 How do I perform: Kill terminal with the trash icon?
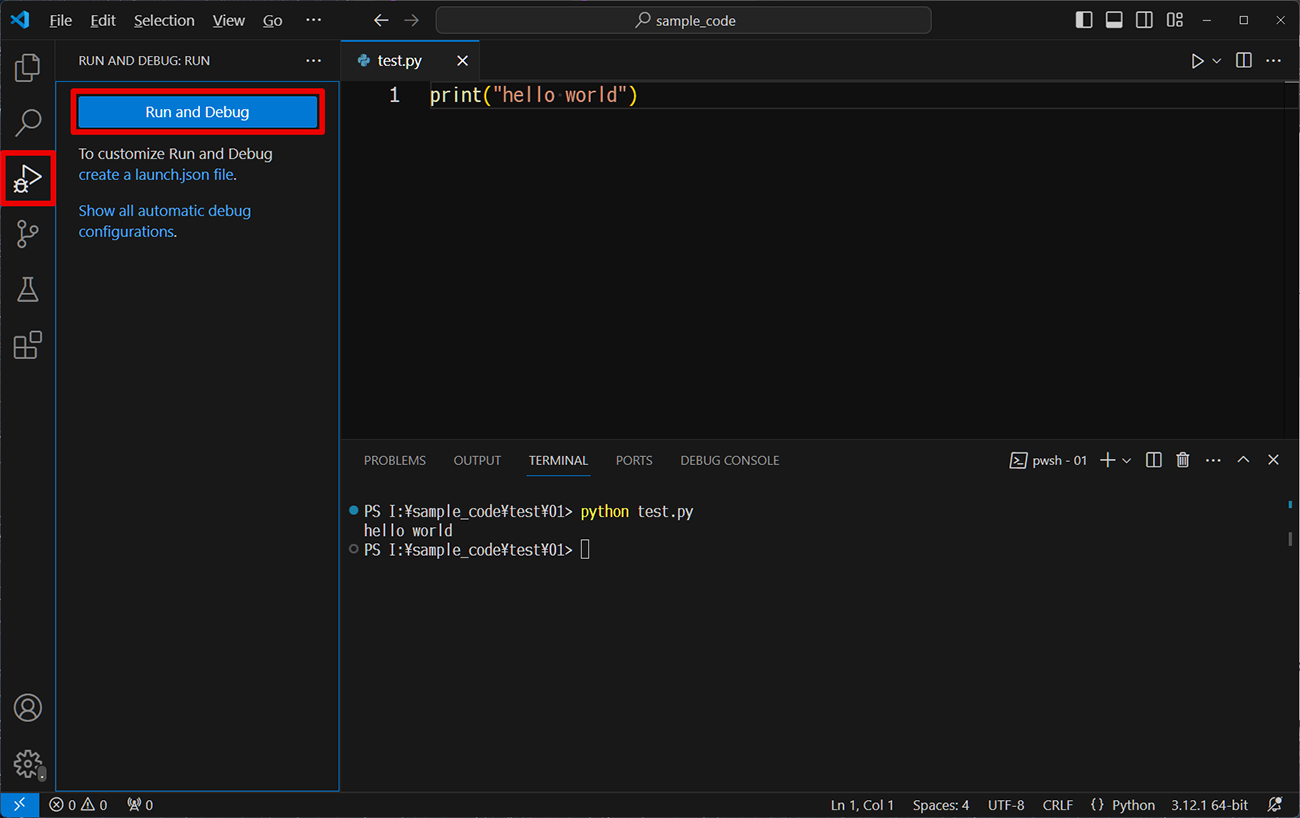pyautogui.click(x=1183, y=460)
